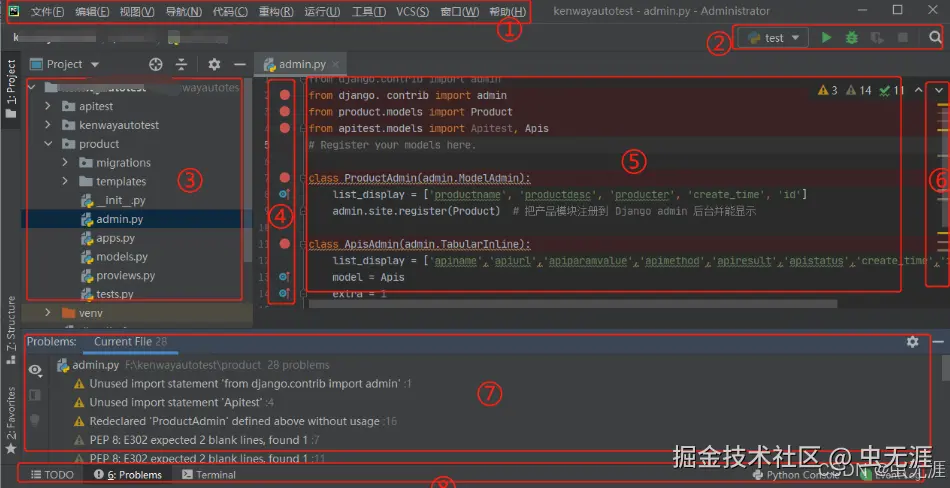
Task: Open the 1: Project side stripe button
Action: coord(11,90)
